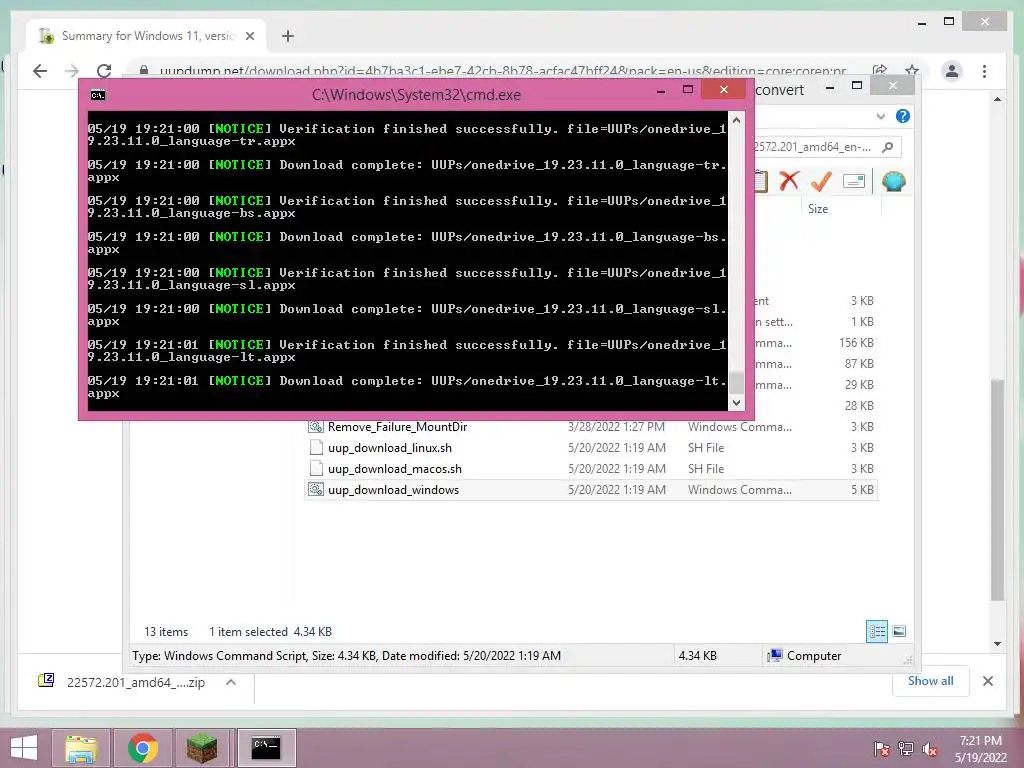Click the clipboard paste icon
Image resolution: width=1024 pixels, height=768 pixels.
[761, 181]
